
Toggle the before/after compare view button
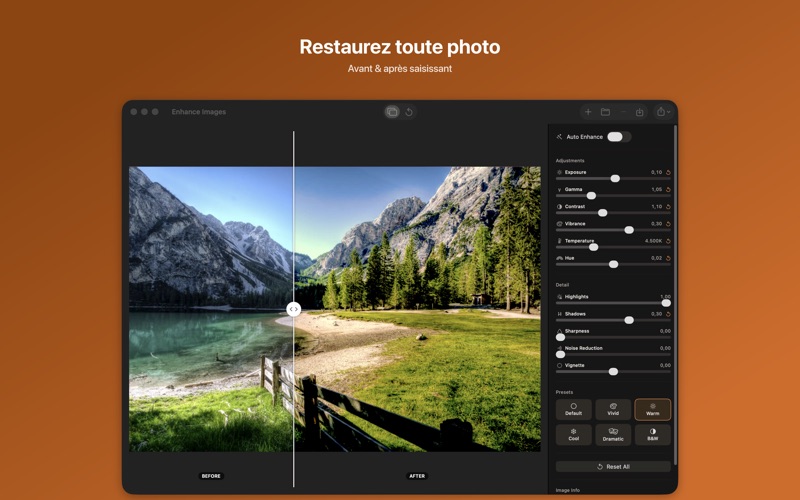click(x=392, y=112)
